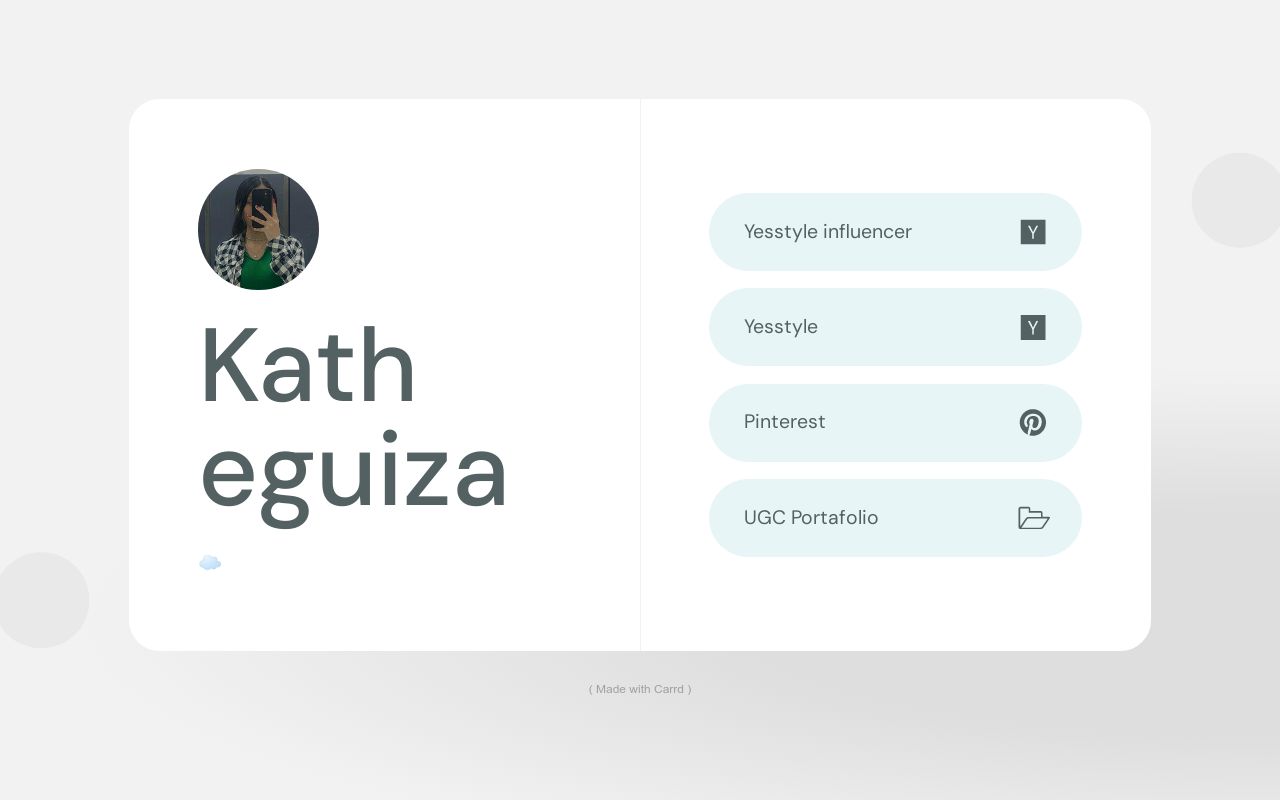
Task: Click the Y icon beside Yesstyle
Action: 1033,327
